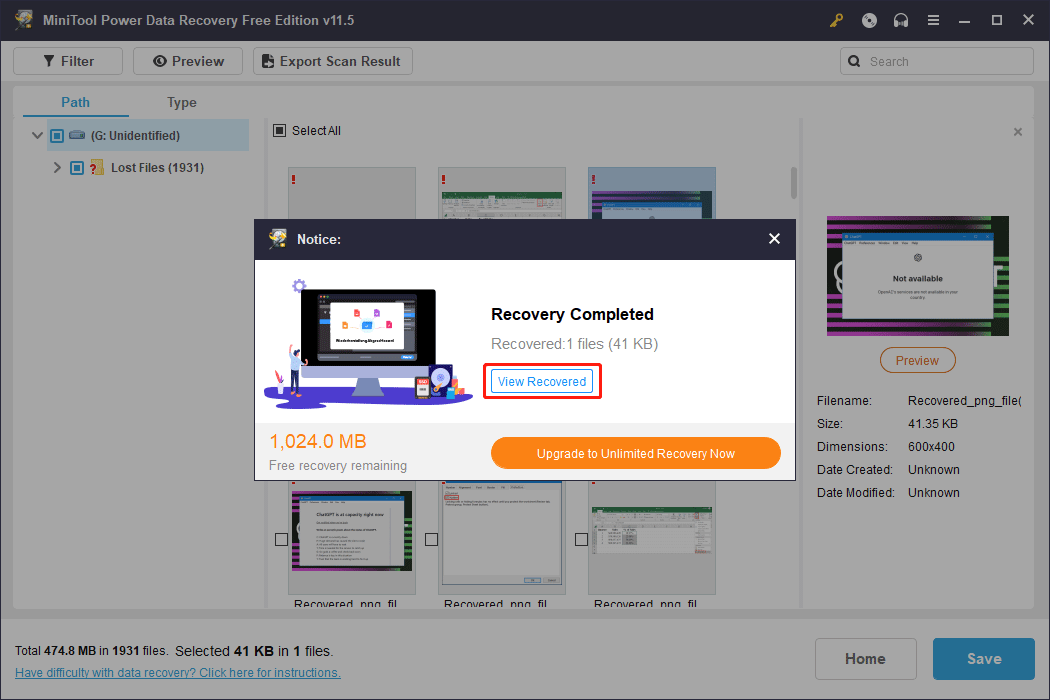Open the bootable media disc icon
Screen dimensions: 1050x700
869,20
